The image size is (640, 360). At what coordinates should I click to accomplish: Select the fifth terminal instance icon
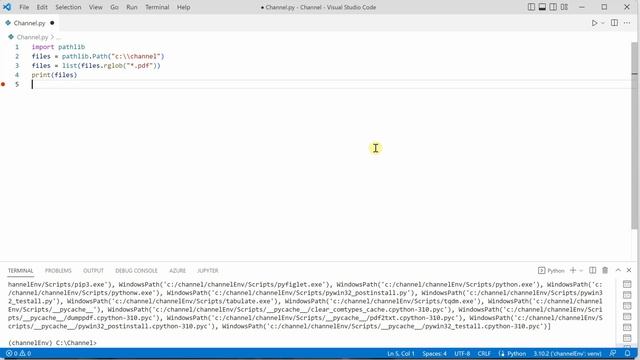(627, 327)
